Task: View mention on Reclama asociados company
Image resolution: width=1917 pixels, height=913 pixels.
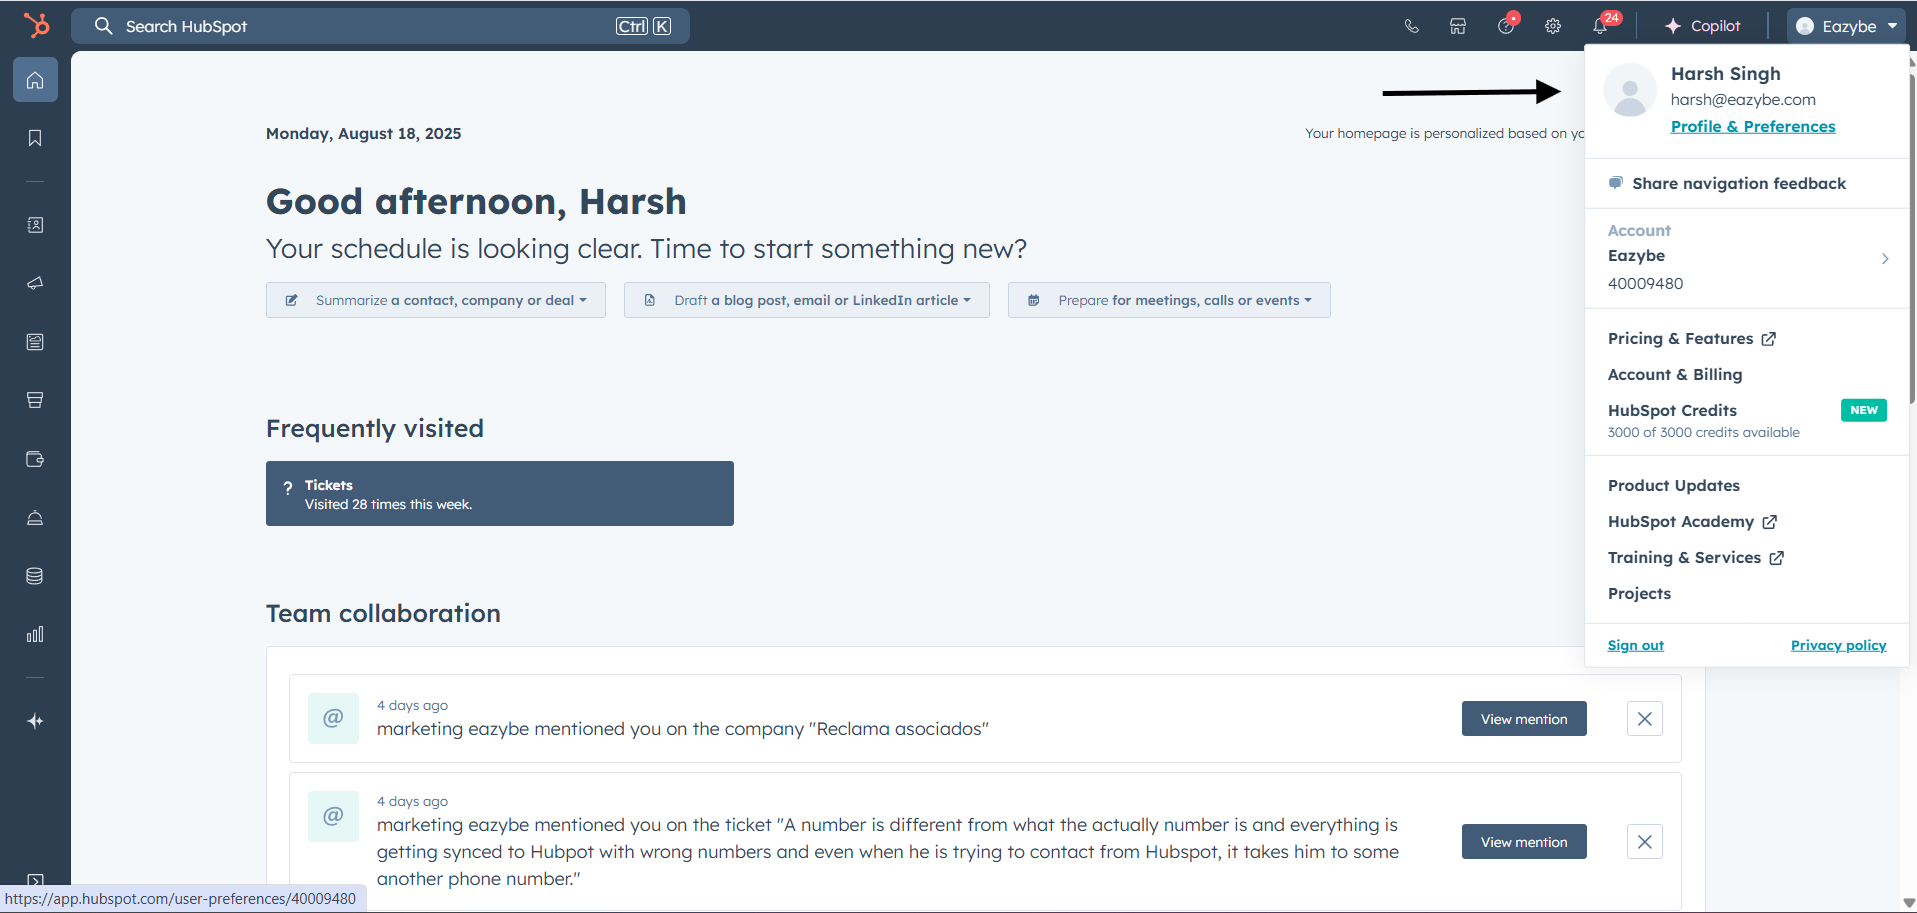Action: 1523,718
